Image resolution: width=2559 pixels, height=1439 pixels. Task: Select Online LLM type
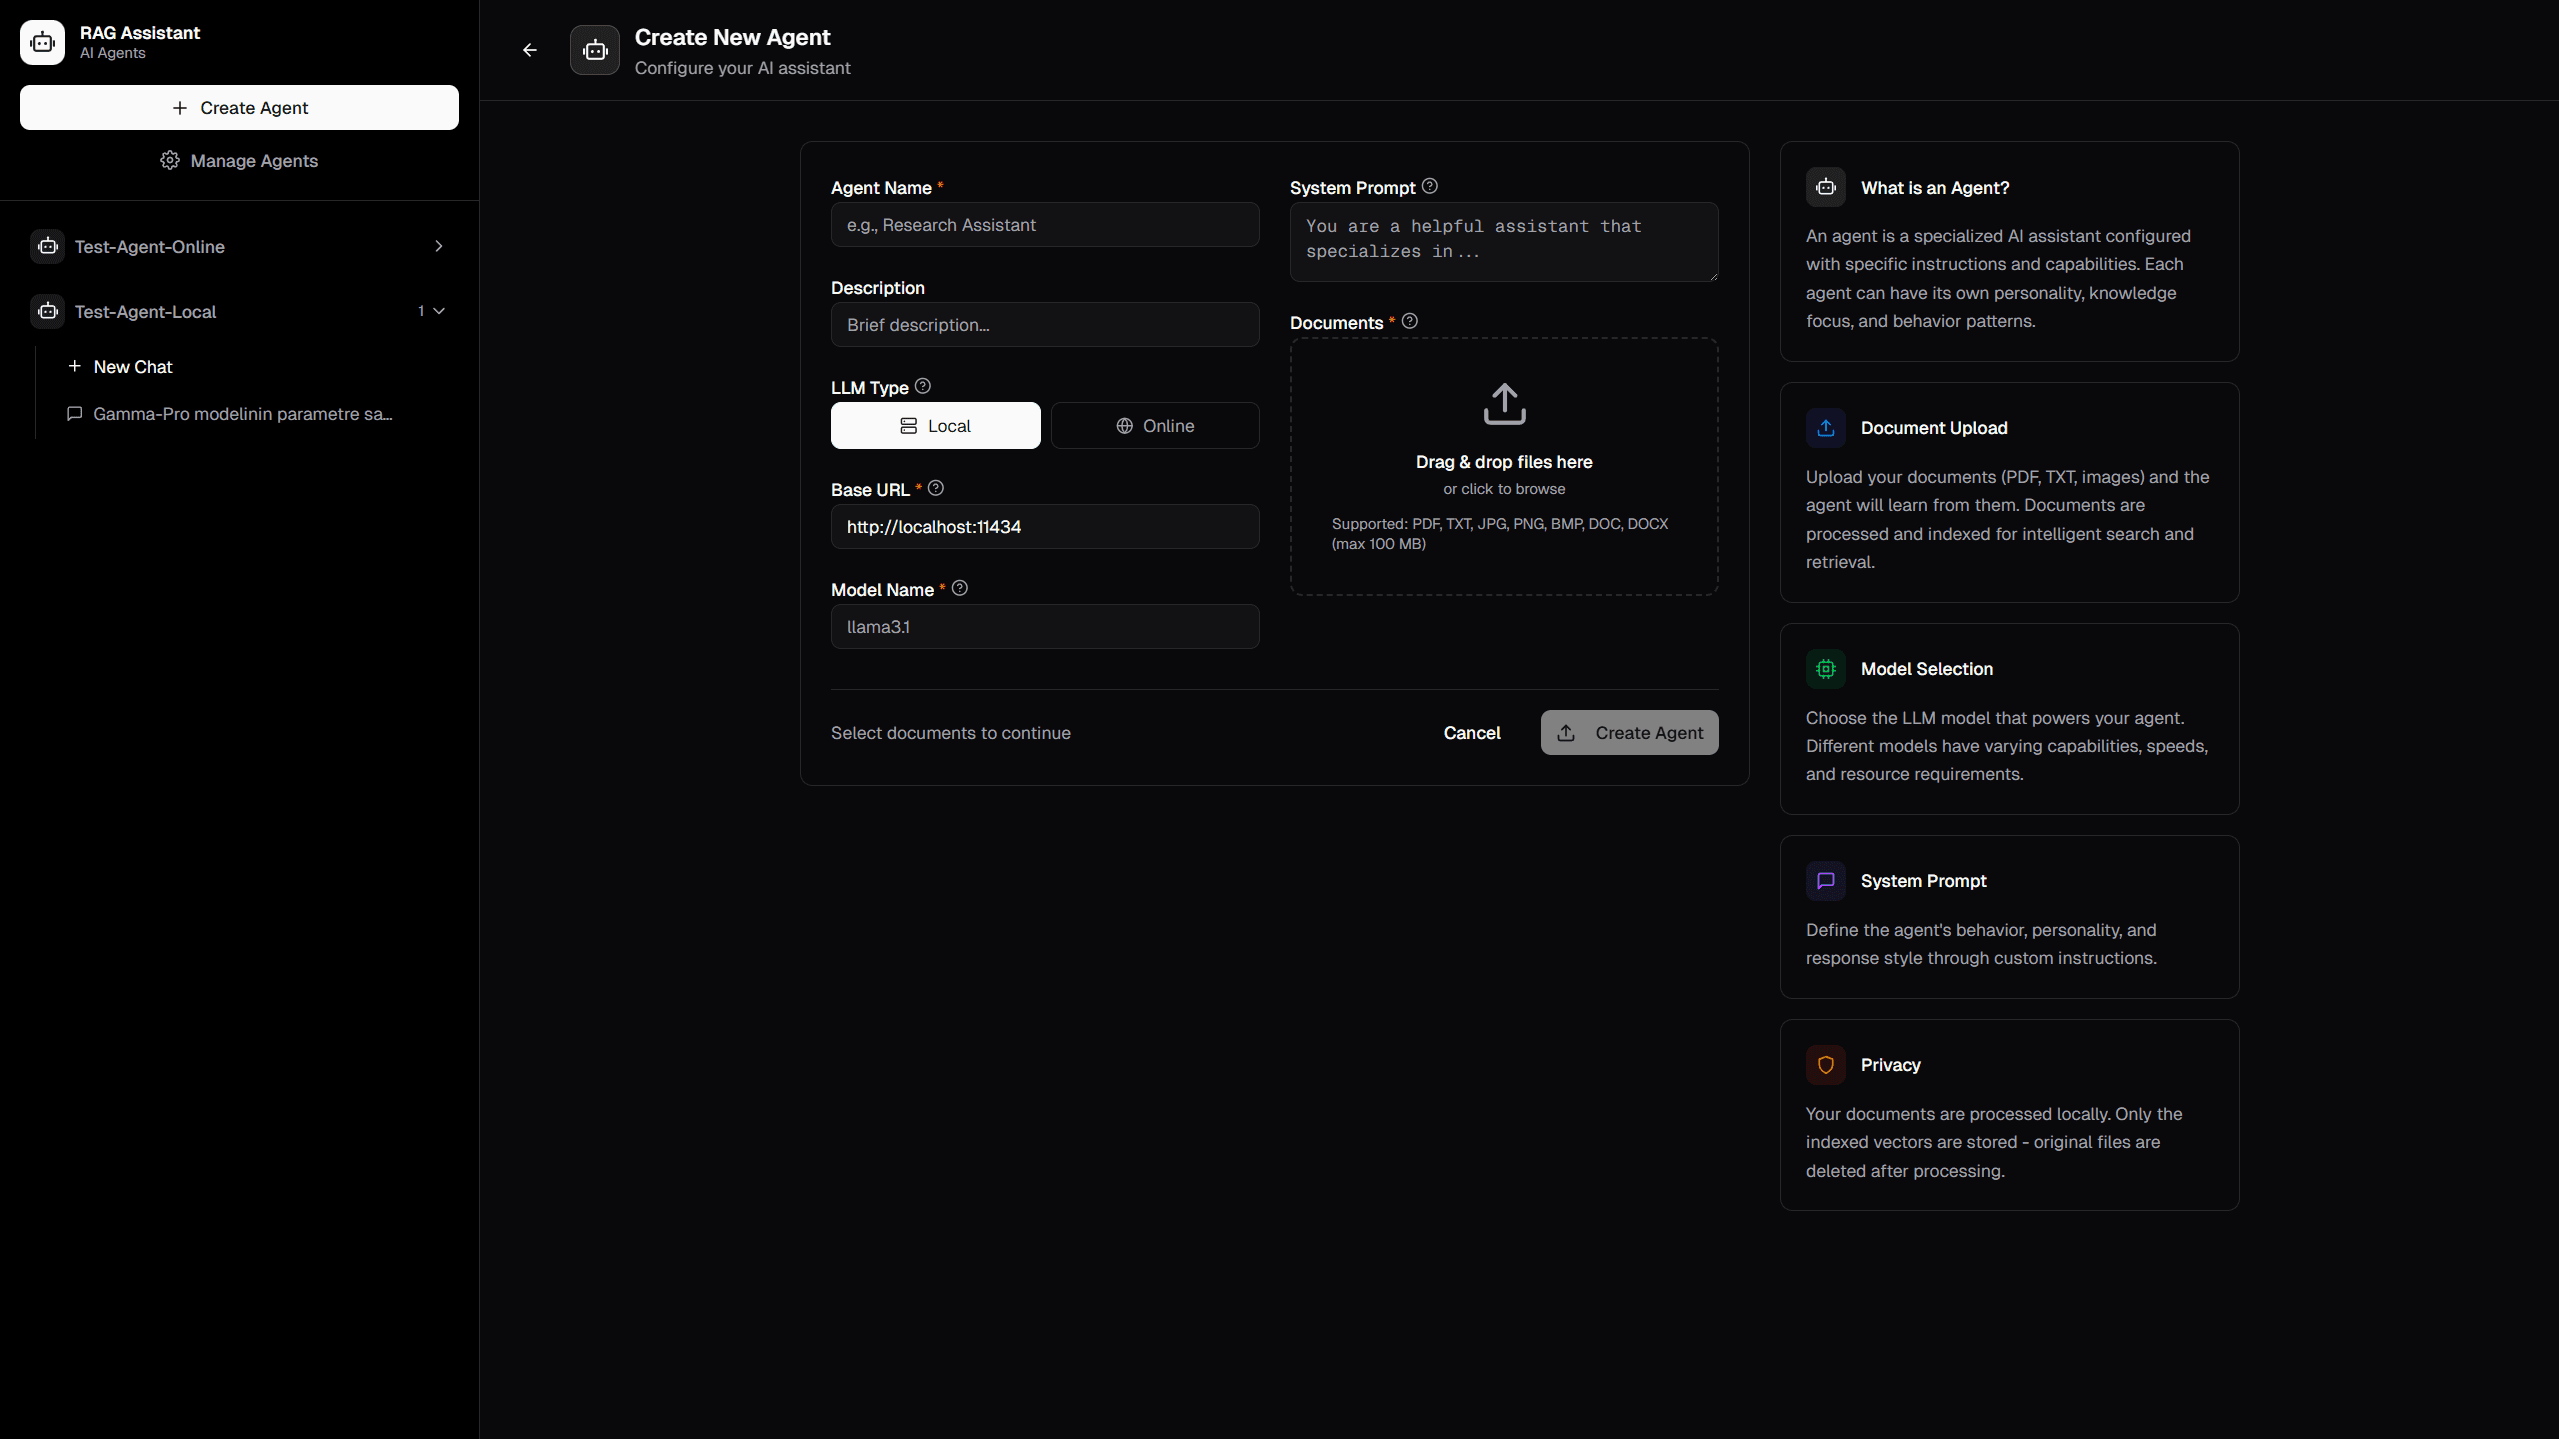1155,426
